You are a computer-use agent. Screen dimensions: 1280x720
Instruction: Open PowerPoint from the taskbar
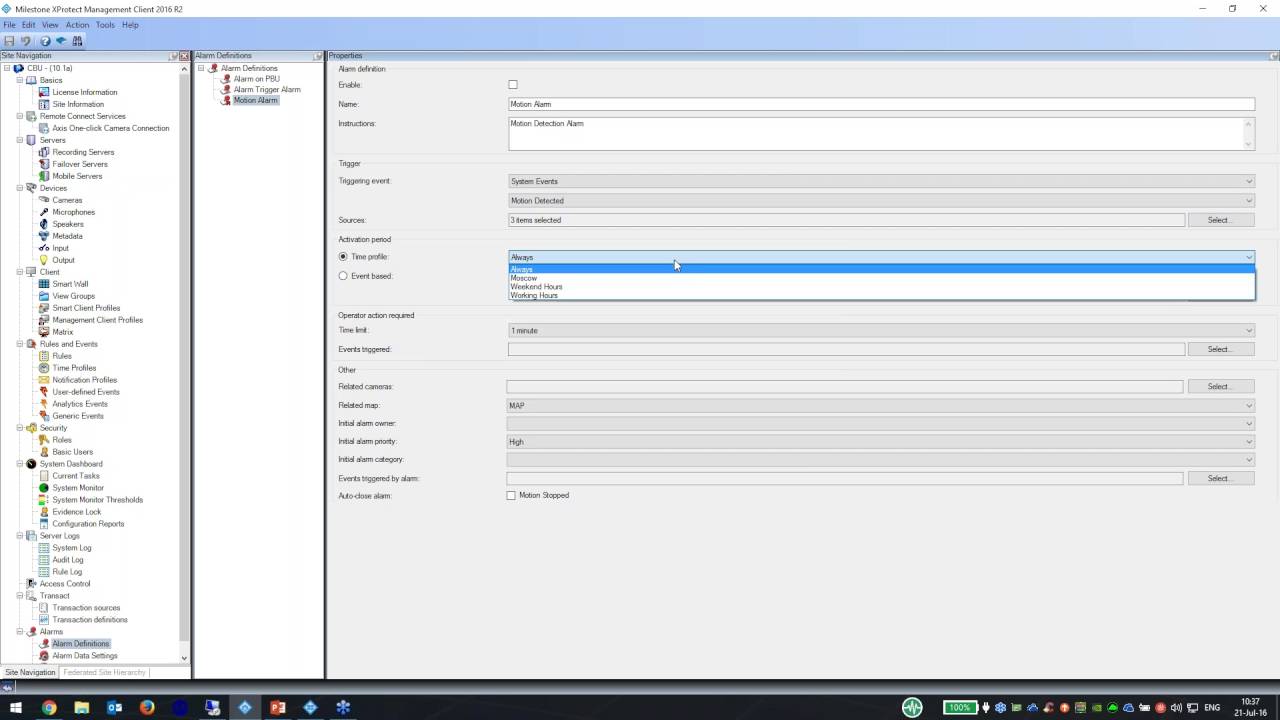pos(278,707)
